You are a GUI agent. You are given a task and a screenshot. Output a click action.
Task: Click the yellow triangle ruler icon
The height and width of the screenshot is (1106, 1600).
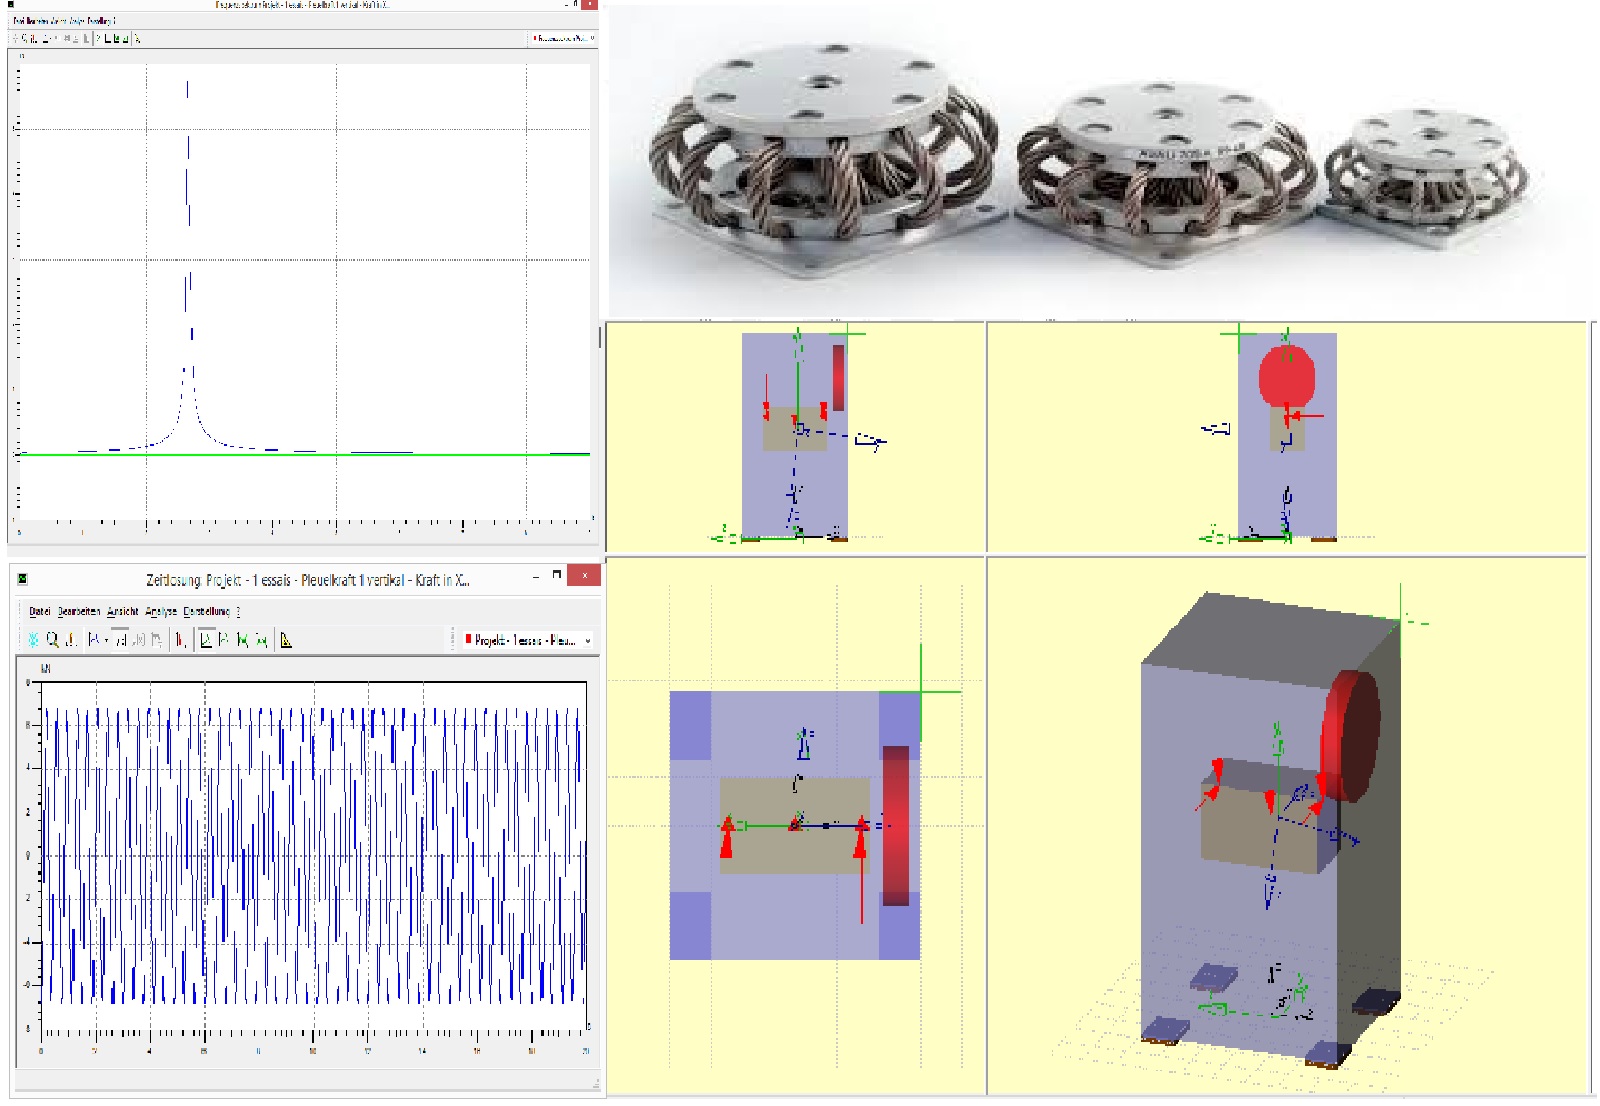pyautogui.click(x=286, y=640)
